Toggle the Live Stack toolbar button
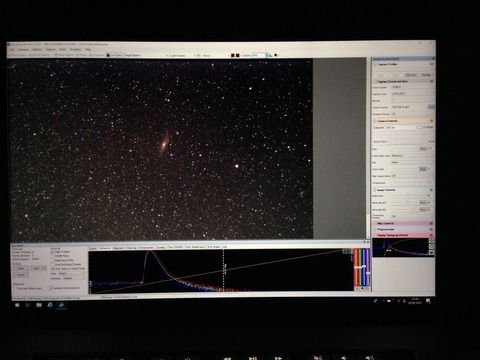The image size is (480, 360). click(x=115, y=55)
